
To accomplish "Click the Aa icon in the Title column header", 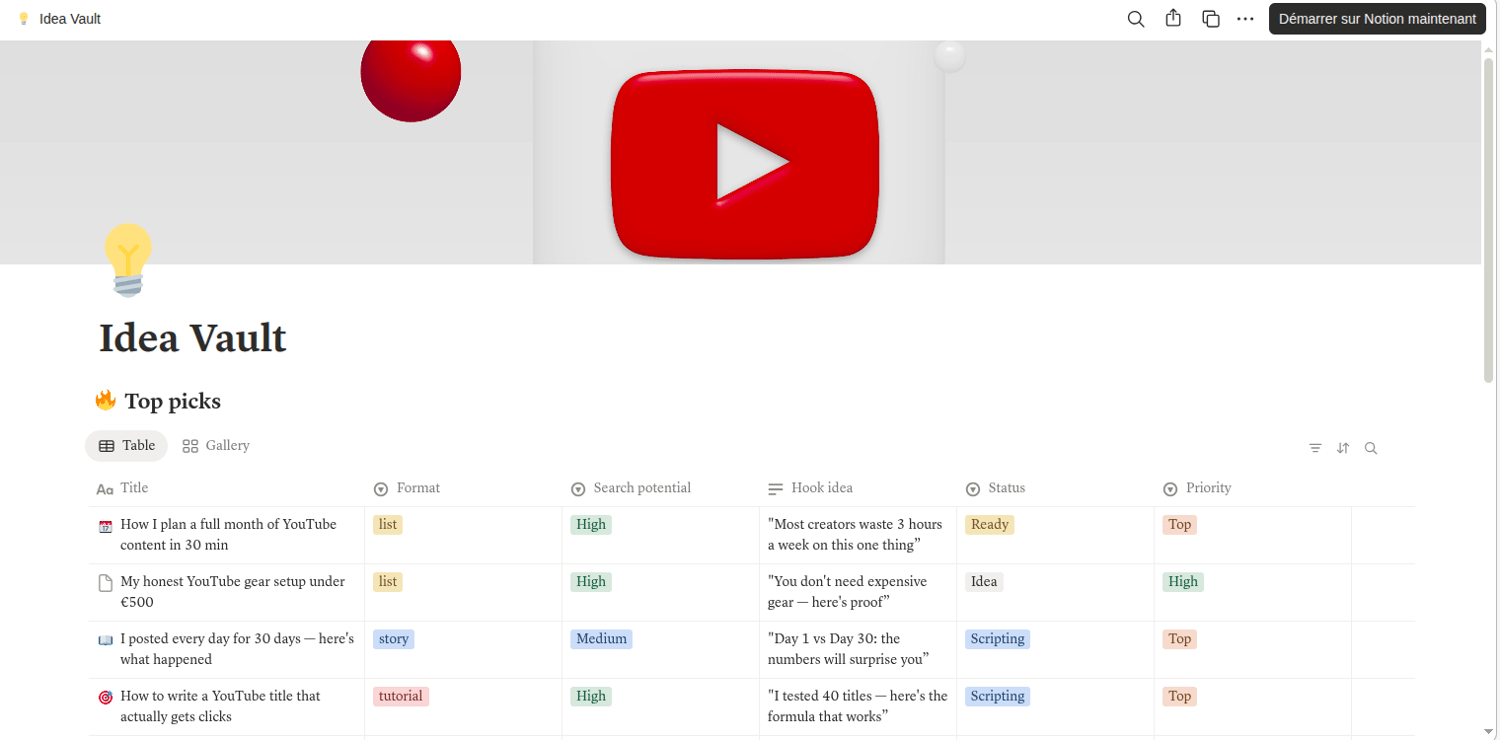I will click(104, 489).
